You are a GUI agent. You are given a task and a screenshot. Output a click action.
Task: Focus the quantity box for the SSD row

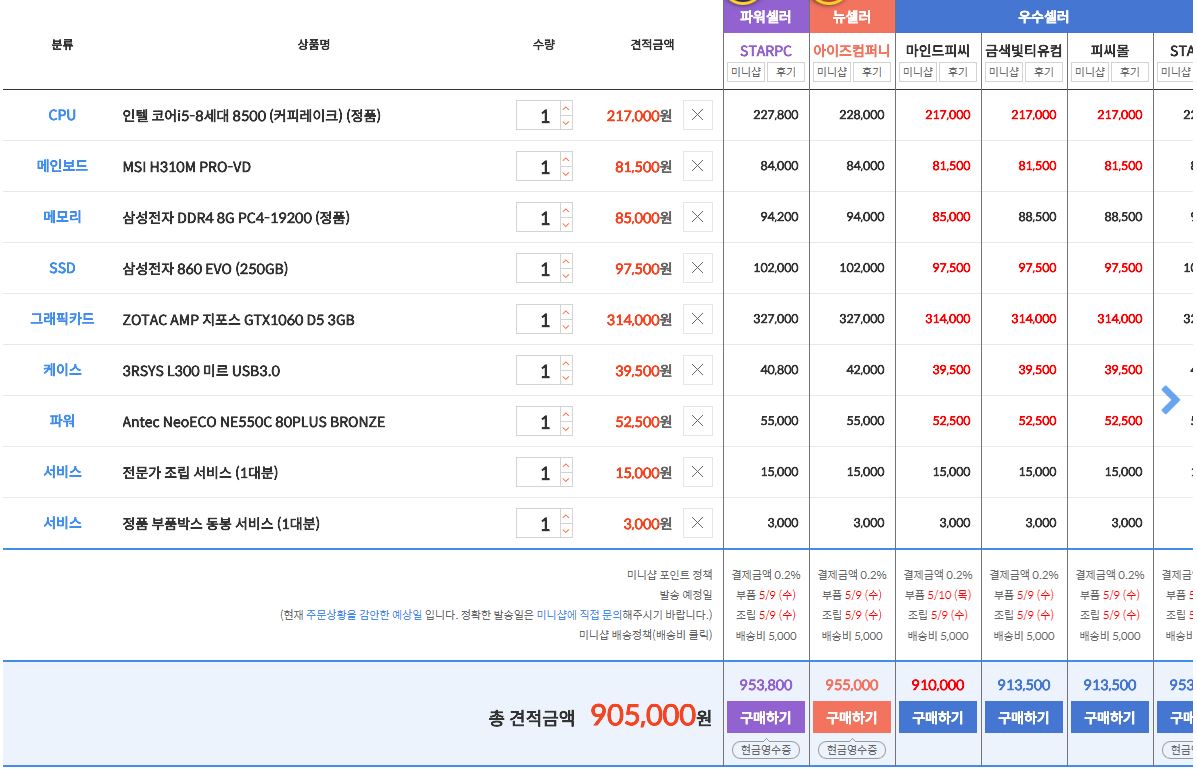pyautogui.click(x=538, y=268)
